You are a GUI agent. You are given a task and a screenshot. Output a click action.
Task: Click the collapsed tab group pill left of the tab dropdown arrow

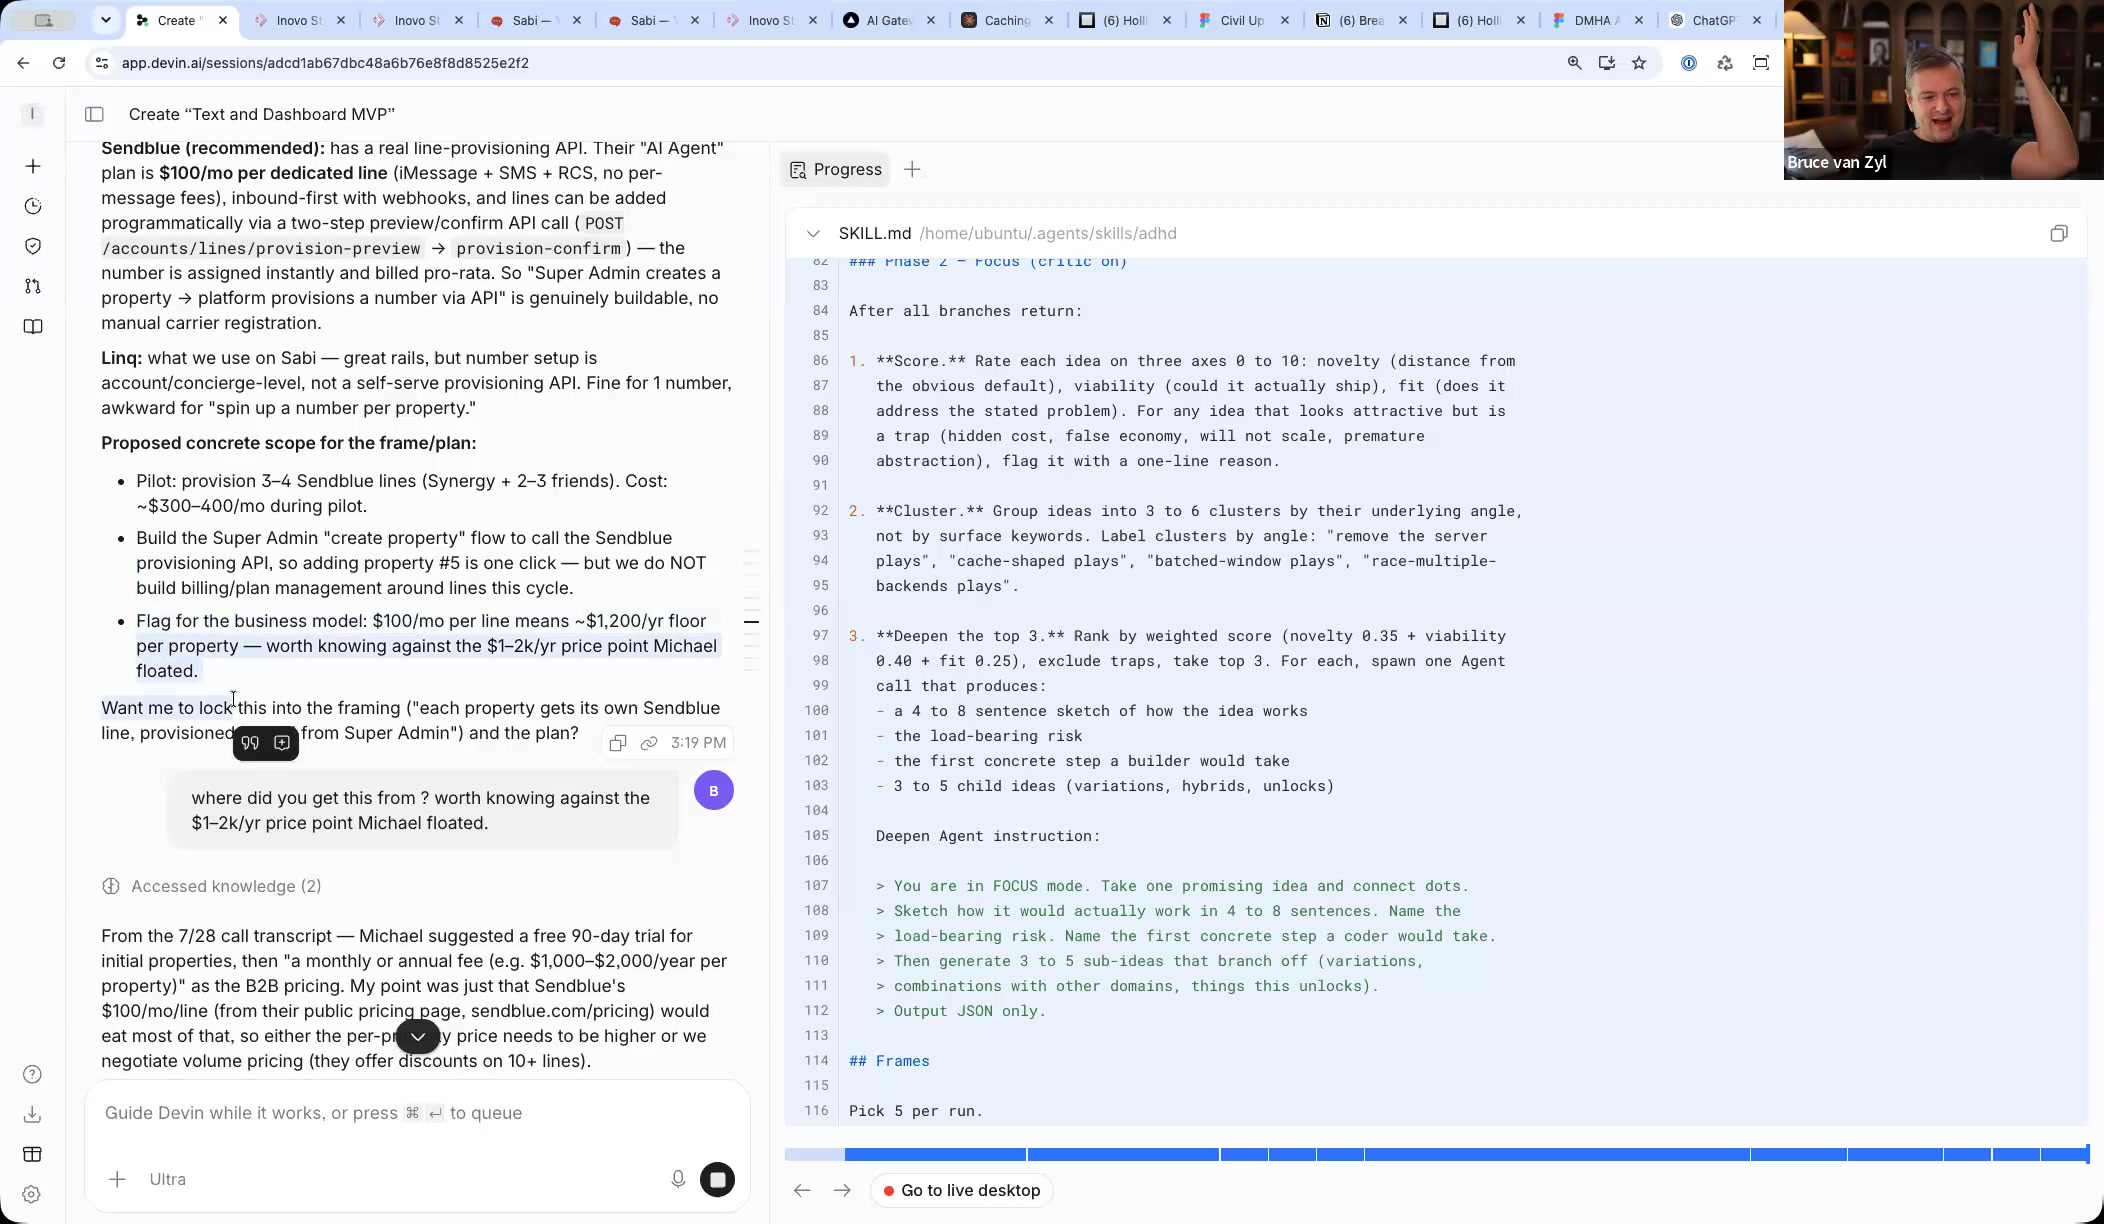44,20
